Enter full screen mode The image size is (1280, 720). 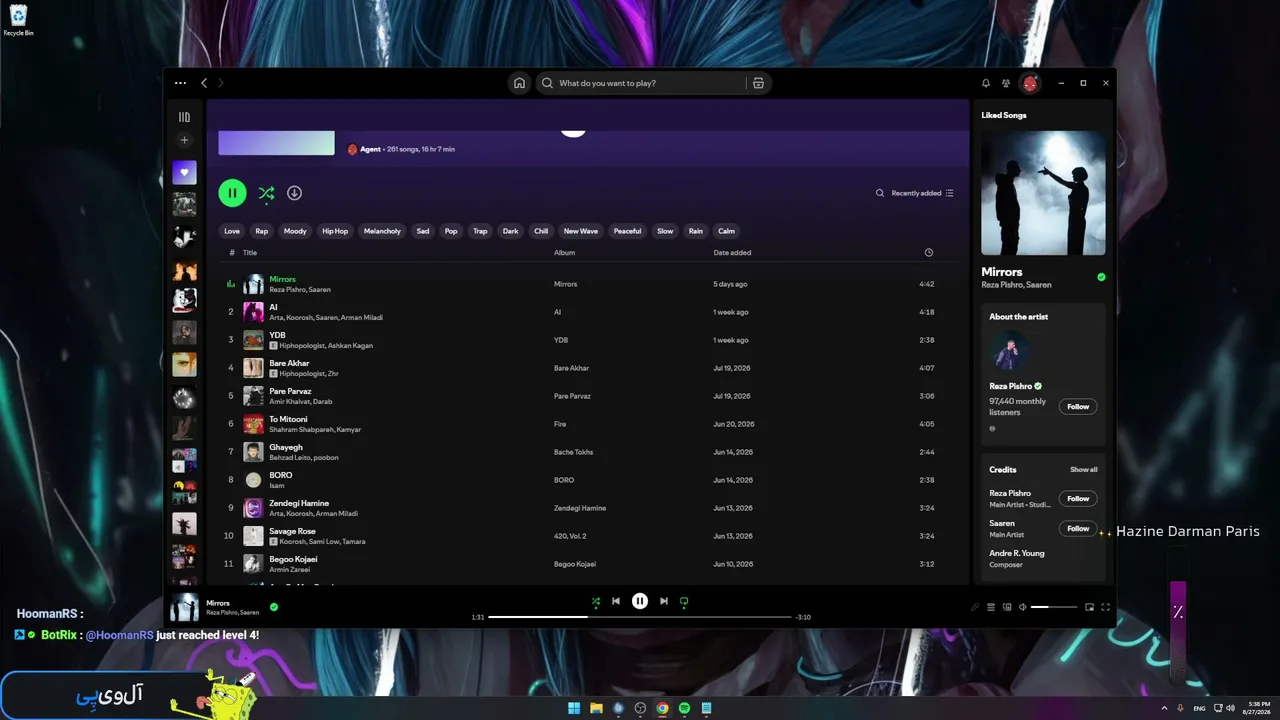click(x=1105, y=607)
